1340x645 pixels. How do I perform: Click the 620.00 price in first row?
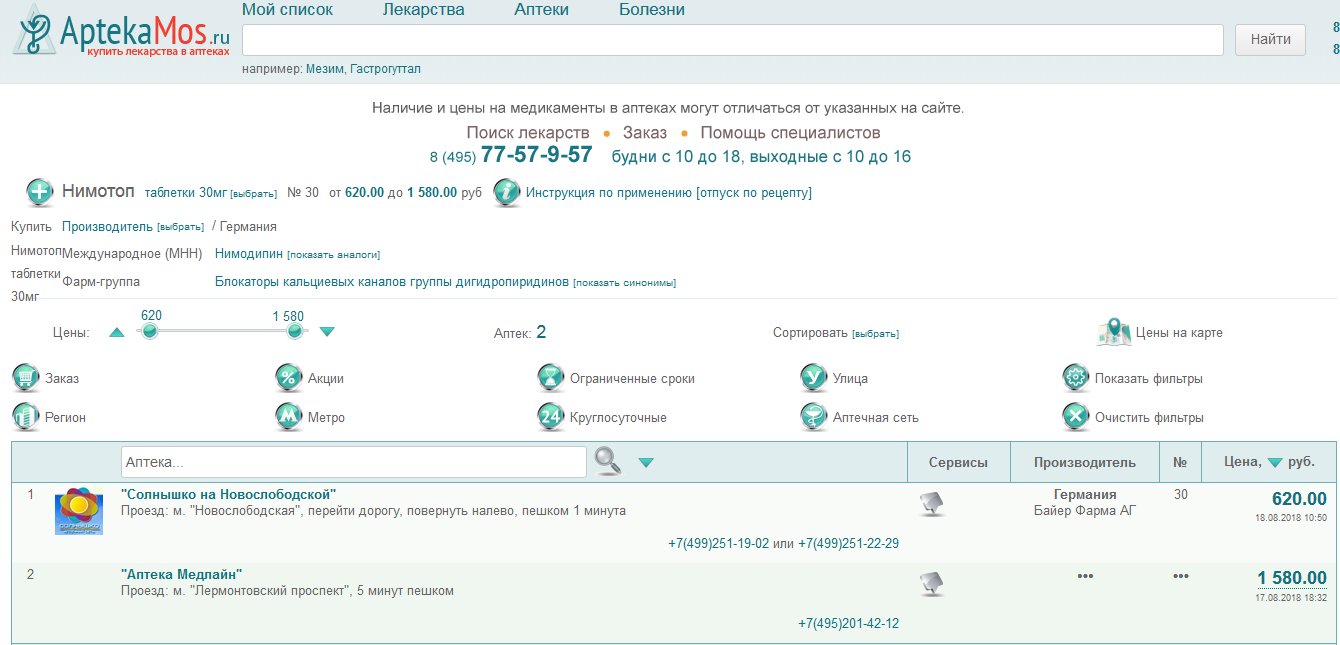pos(1299,499)
